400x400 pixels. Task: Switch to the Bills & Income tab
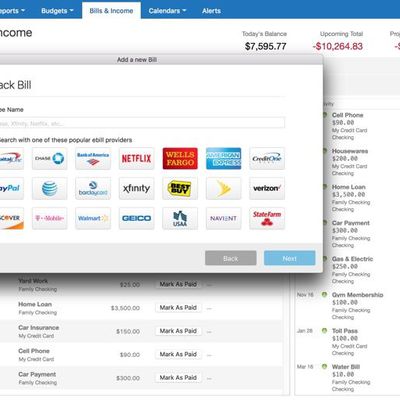click(x=111, y=11)
